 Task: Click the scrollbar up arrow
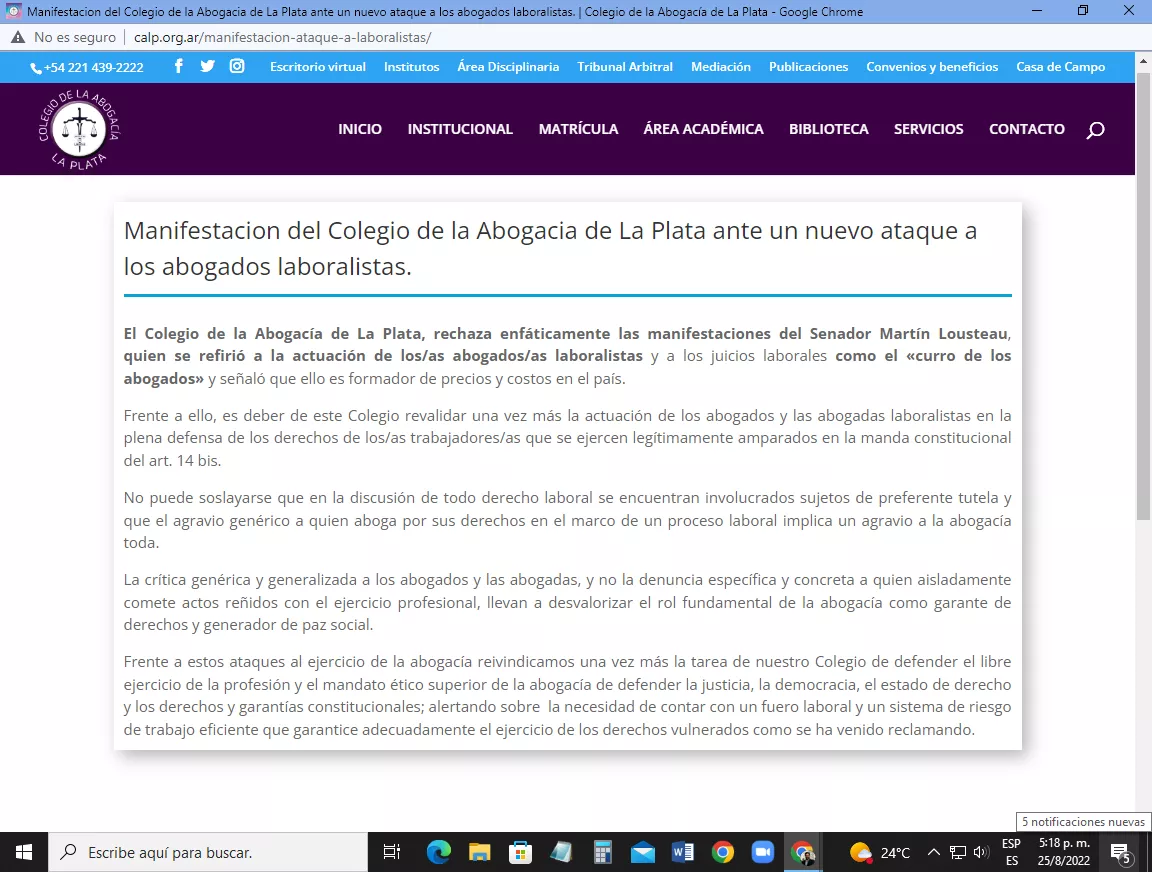(x=1143, y=60)
